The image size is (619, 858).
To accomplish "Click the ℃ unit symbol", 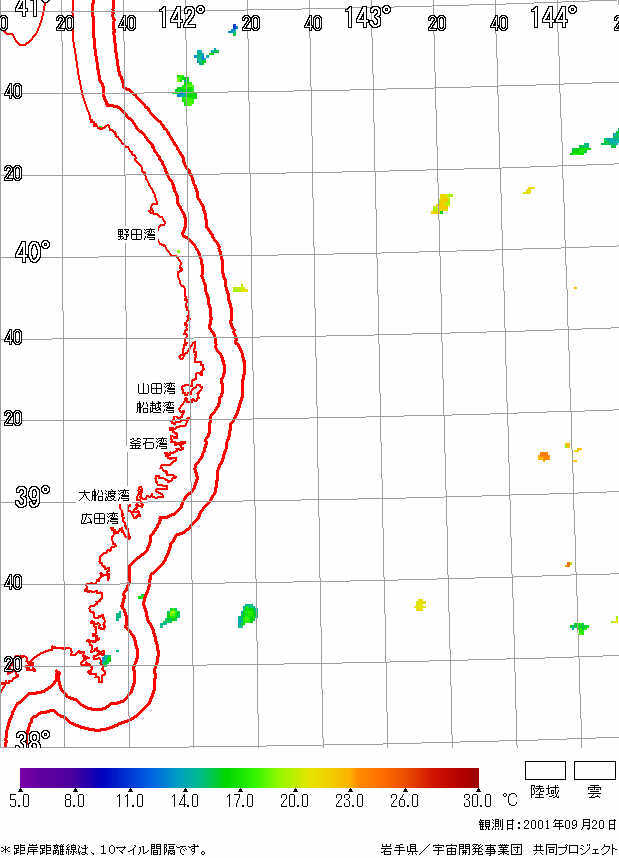I will (510, 800).
